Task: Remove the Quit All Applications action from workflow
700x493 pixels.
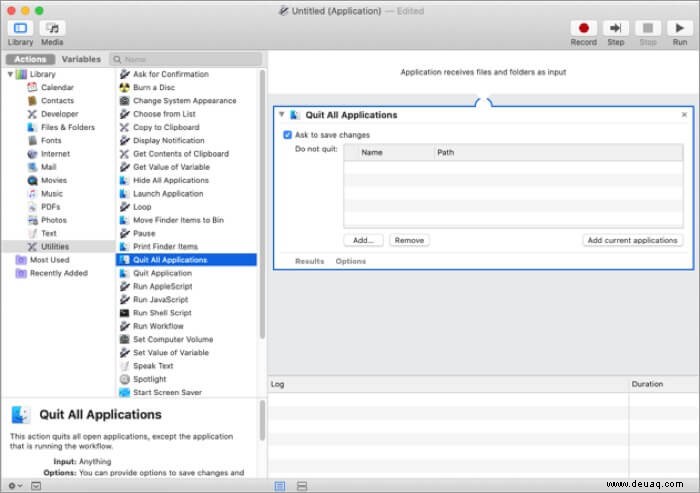Action: [x=684, y=115]
